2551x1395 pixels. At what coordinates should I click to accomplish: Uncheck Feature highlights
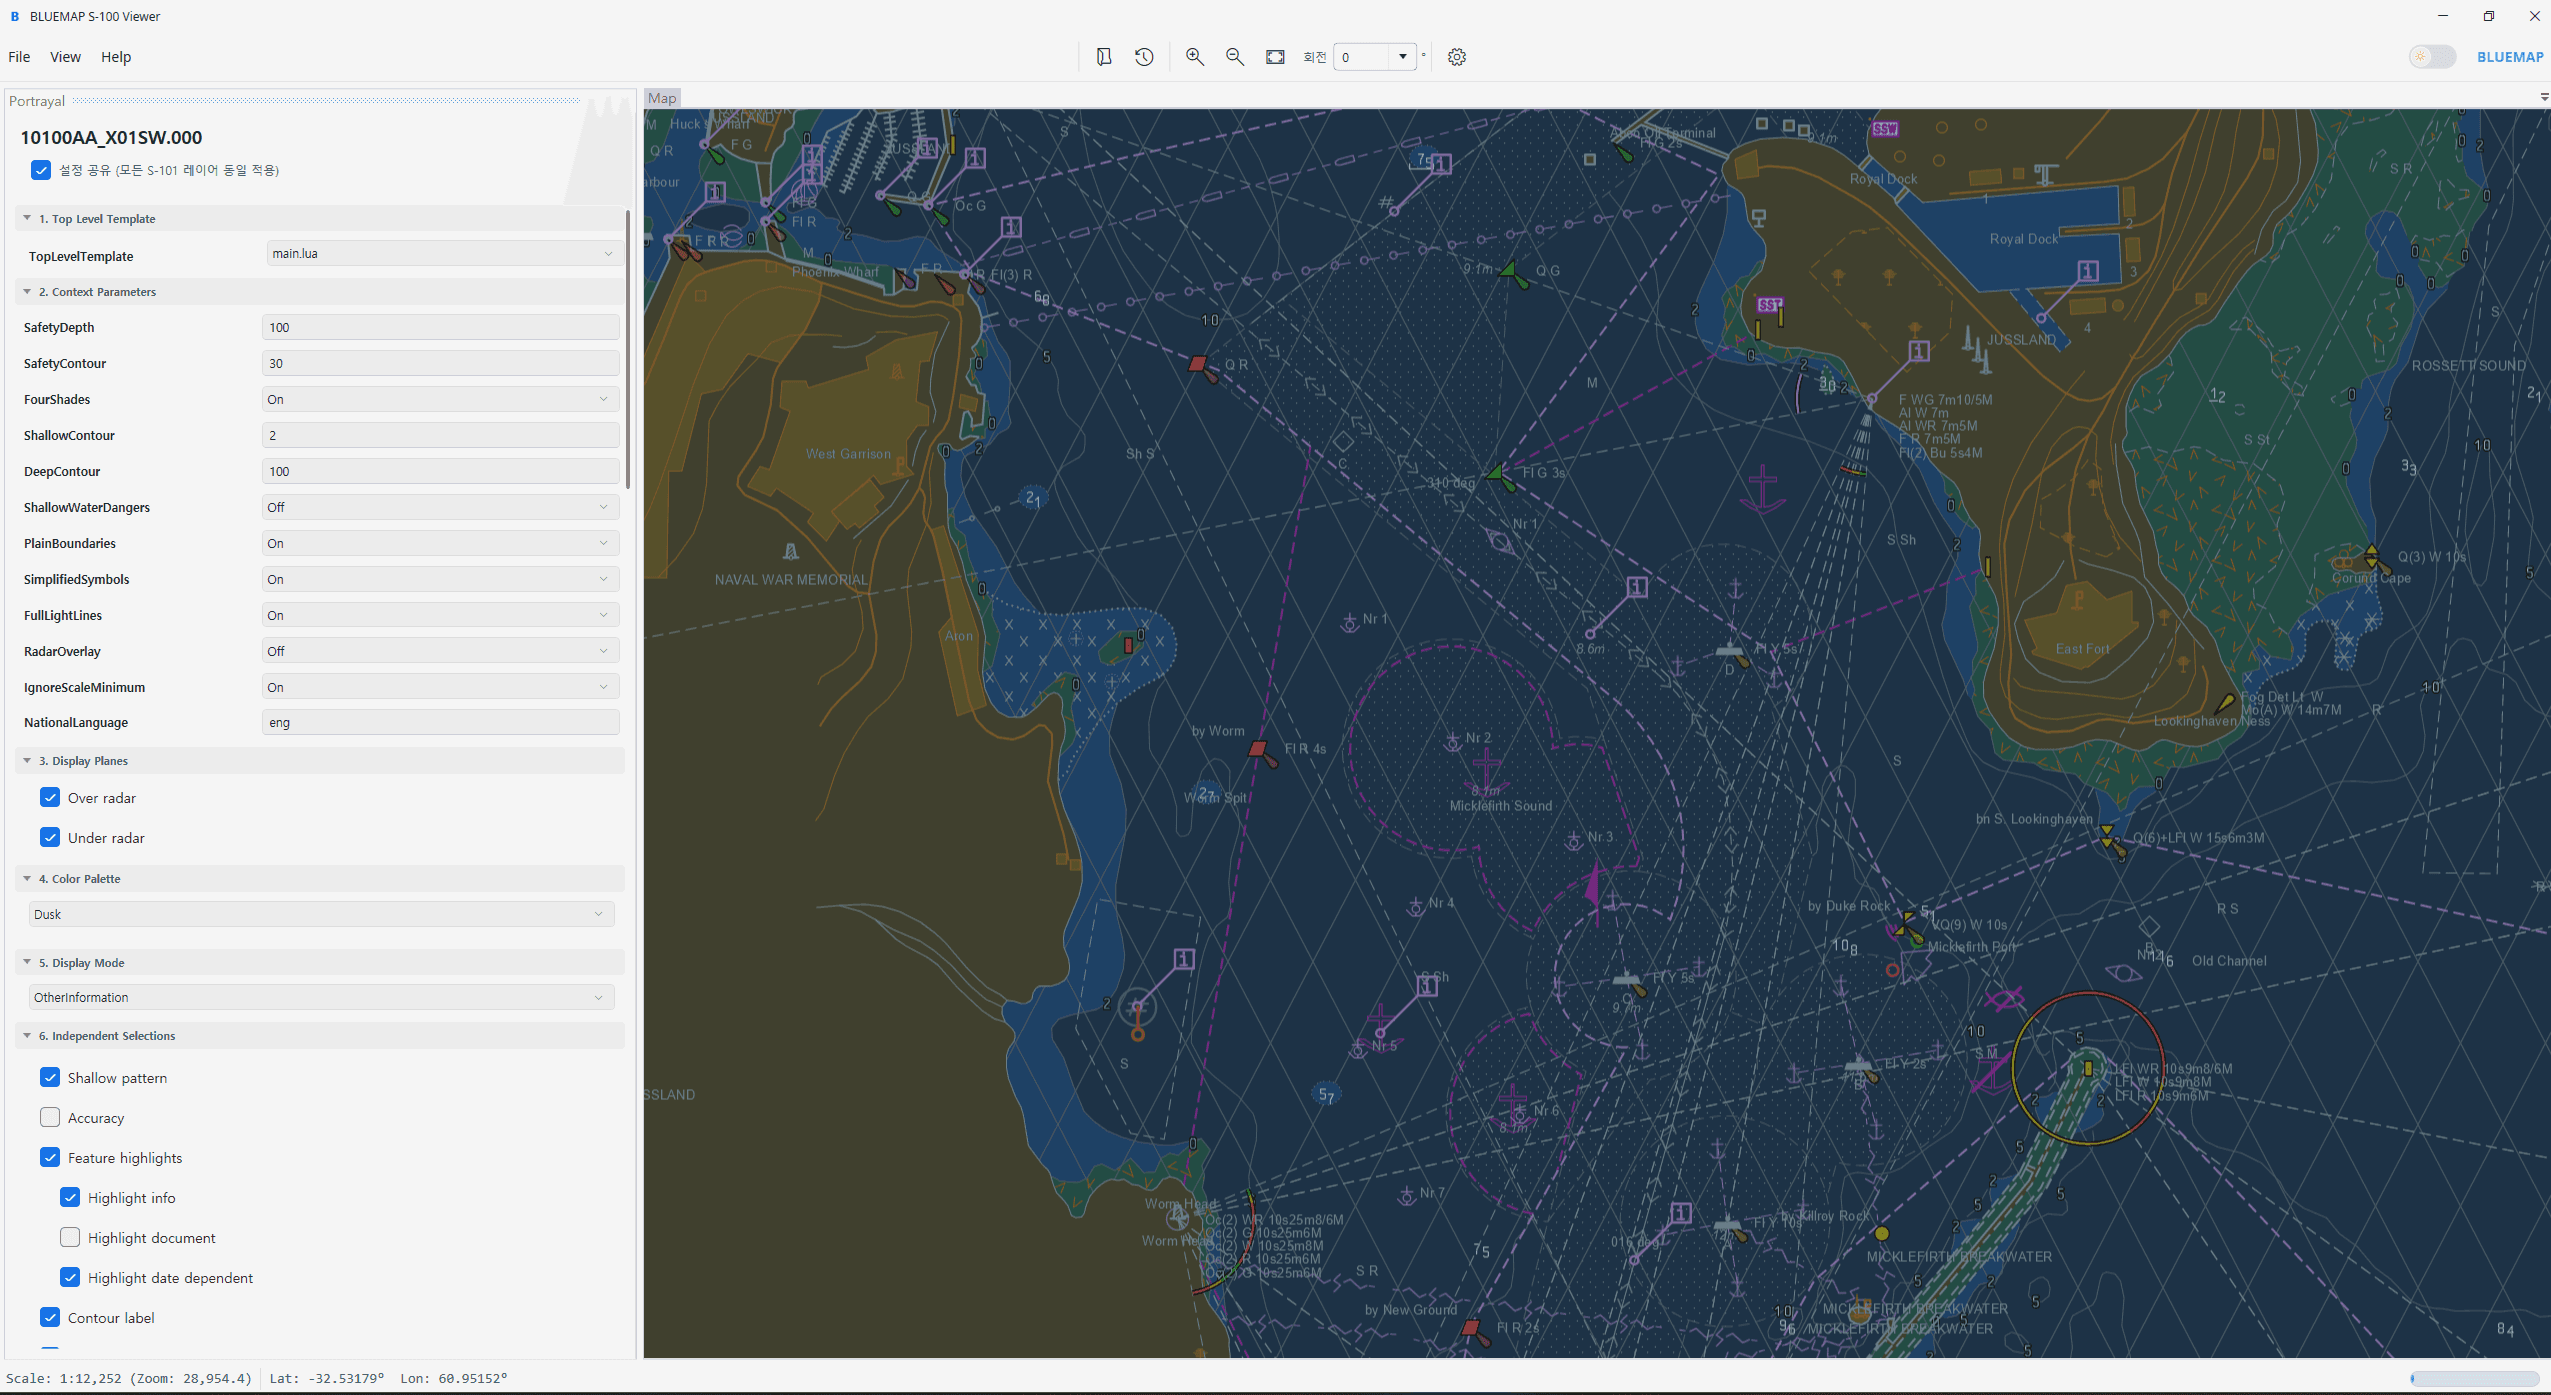(x=50, y=1157)
